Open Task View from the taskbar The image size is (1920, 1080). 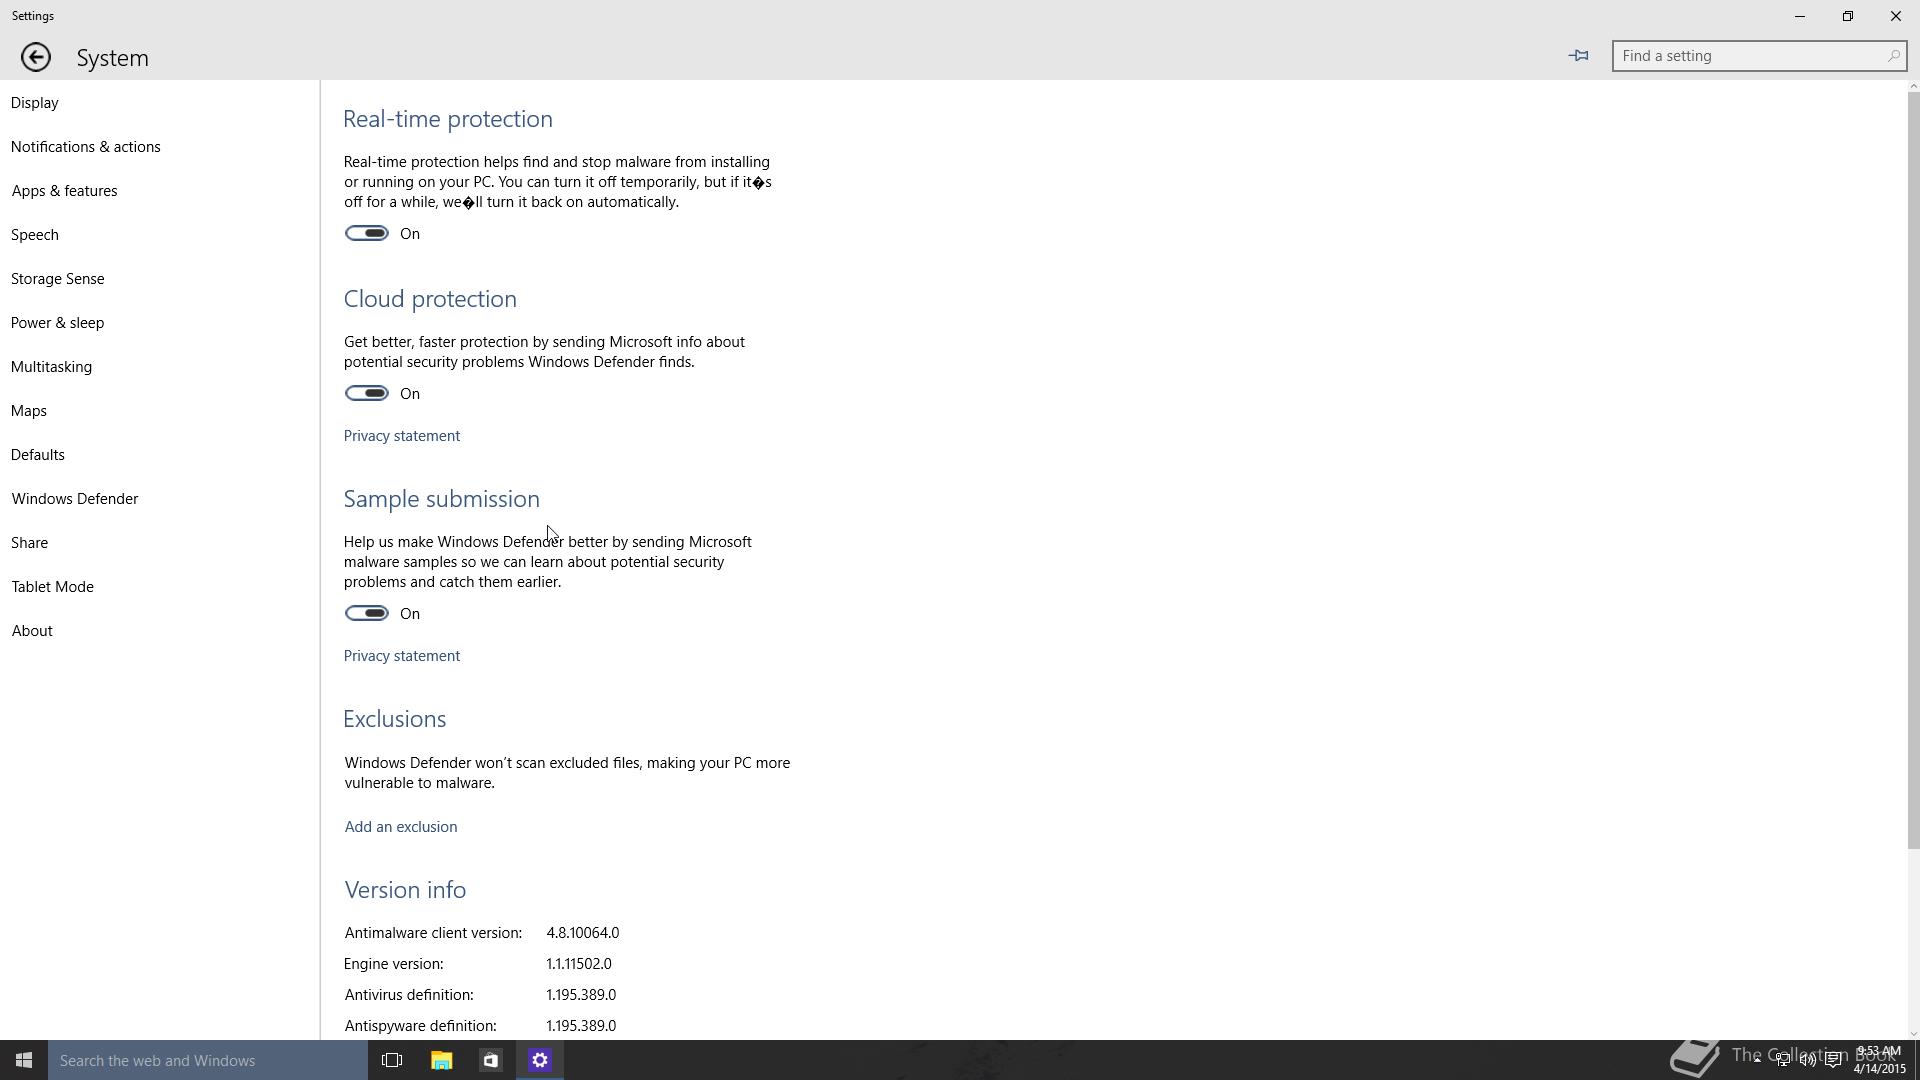coord(392,1060)
